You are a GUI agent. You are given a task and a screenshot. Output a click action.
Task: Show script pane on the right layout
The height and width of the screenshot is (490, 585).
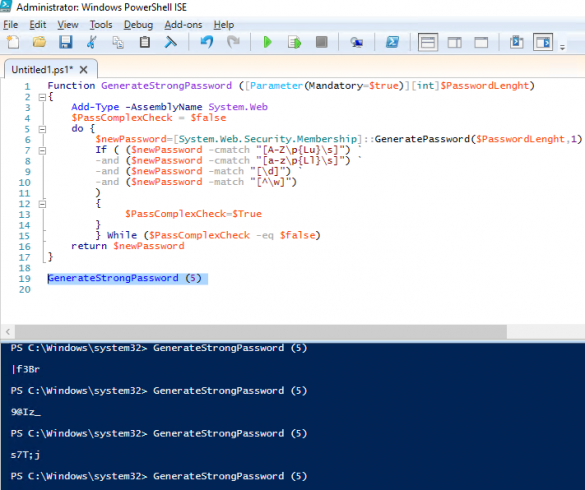pos(454,42)
